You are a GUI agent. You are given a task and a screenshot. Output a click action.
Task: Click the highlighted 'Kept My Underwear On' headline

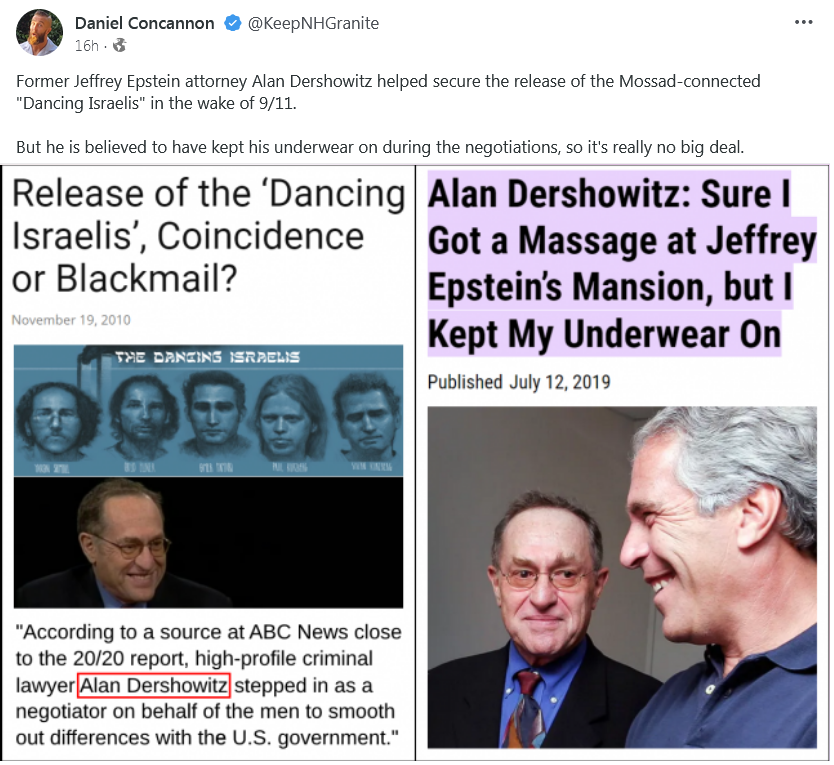[x=622, y=263]
